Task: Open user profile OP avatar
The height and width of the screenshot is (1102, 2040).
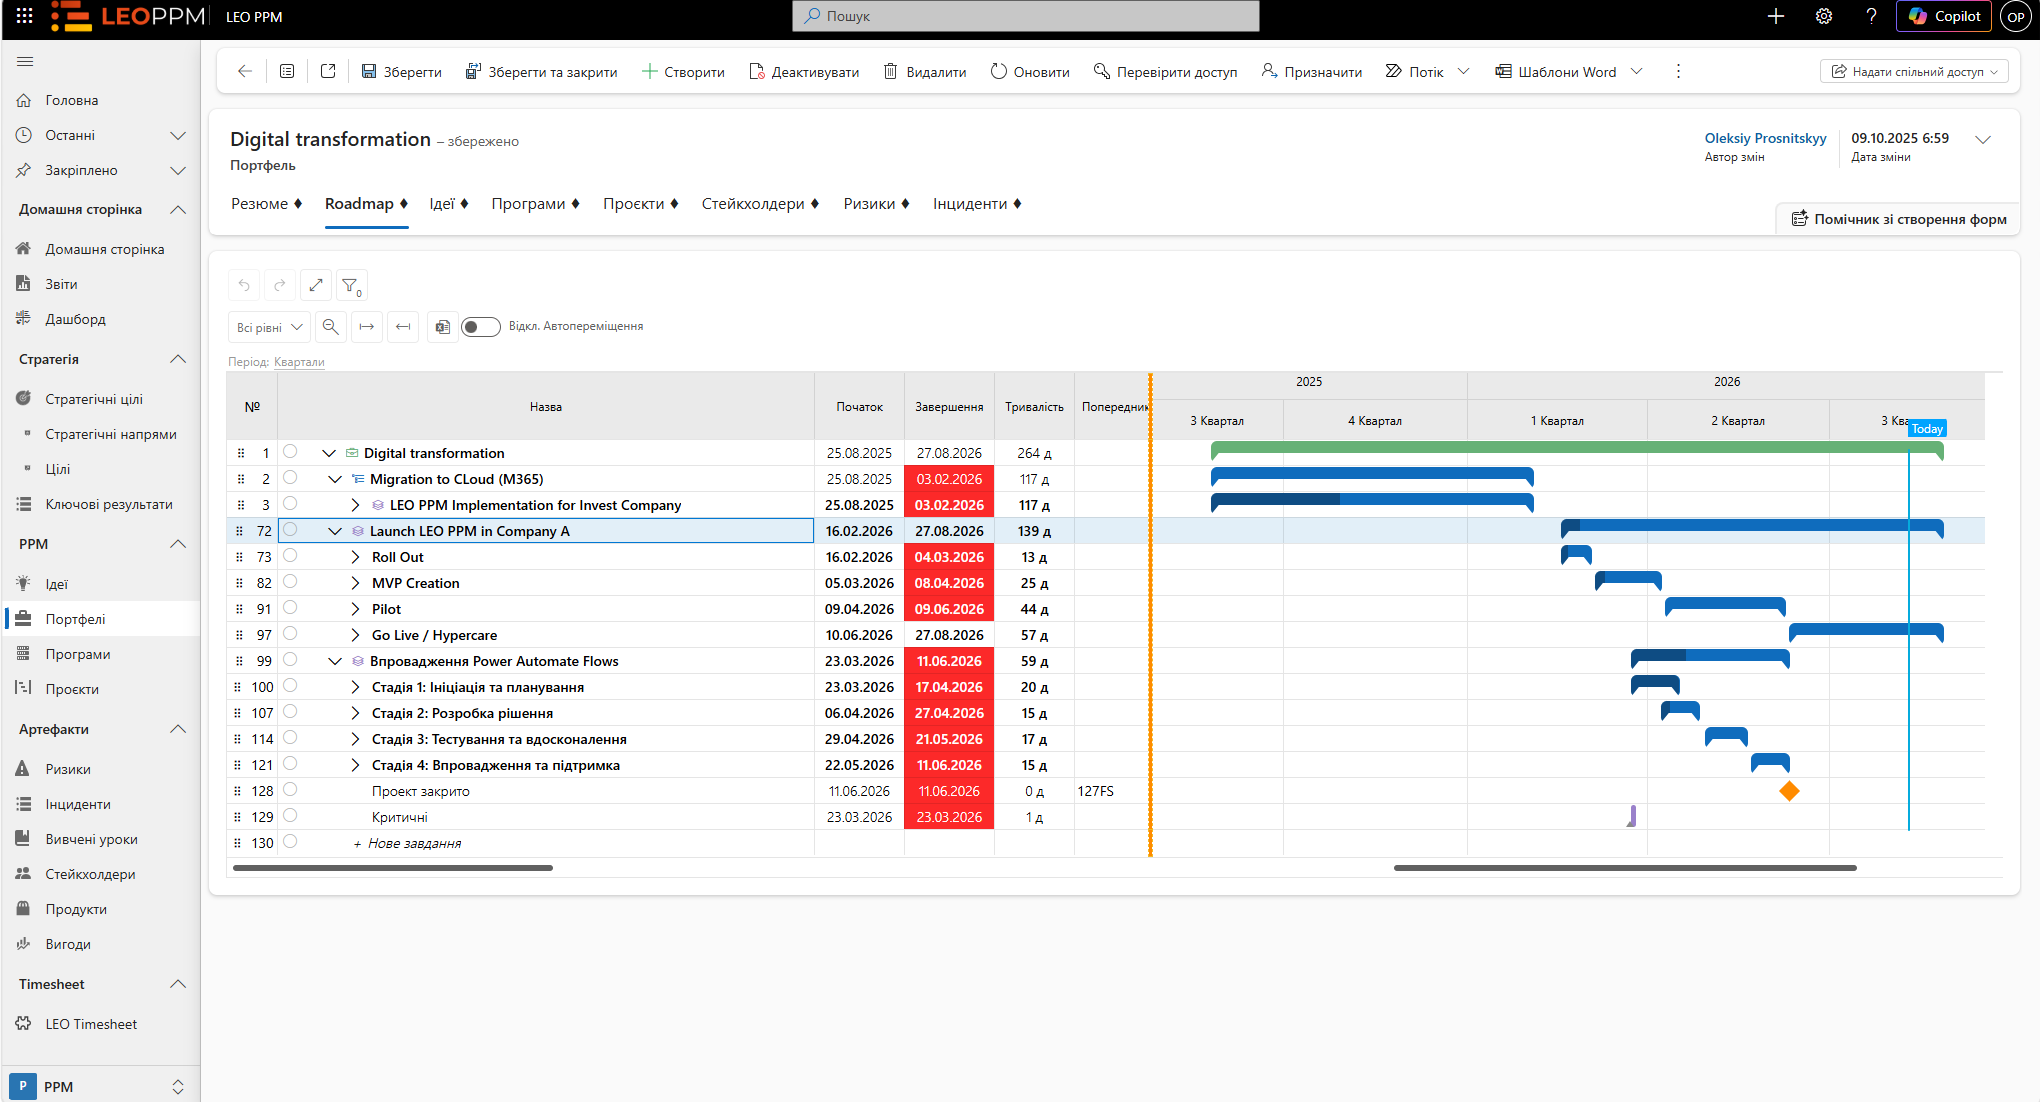Action: click(x=2016, y=16)
